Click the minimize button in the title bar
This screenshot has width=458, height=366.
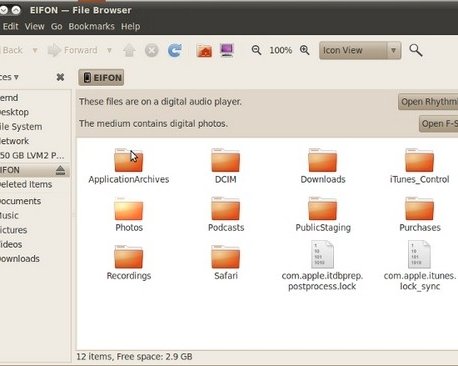pyautogui.click(x=3, y=10)
